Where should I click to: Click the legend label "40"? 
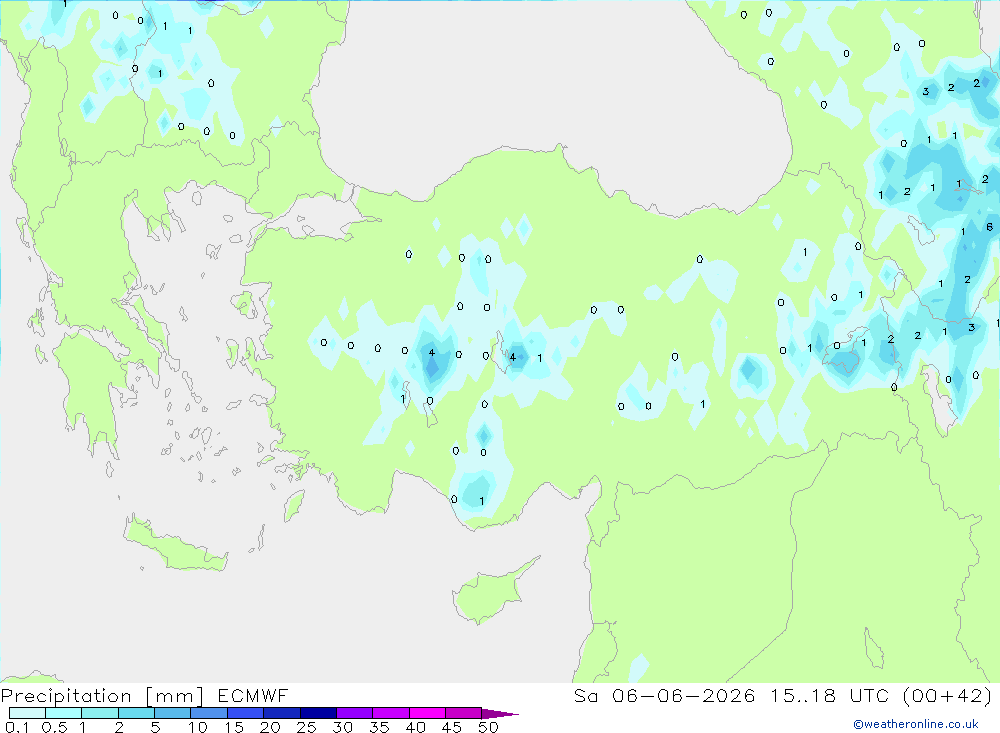click(x=416, y=727)
